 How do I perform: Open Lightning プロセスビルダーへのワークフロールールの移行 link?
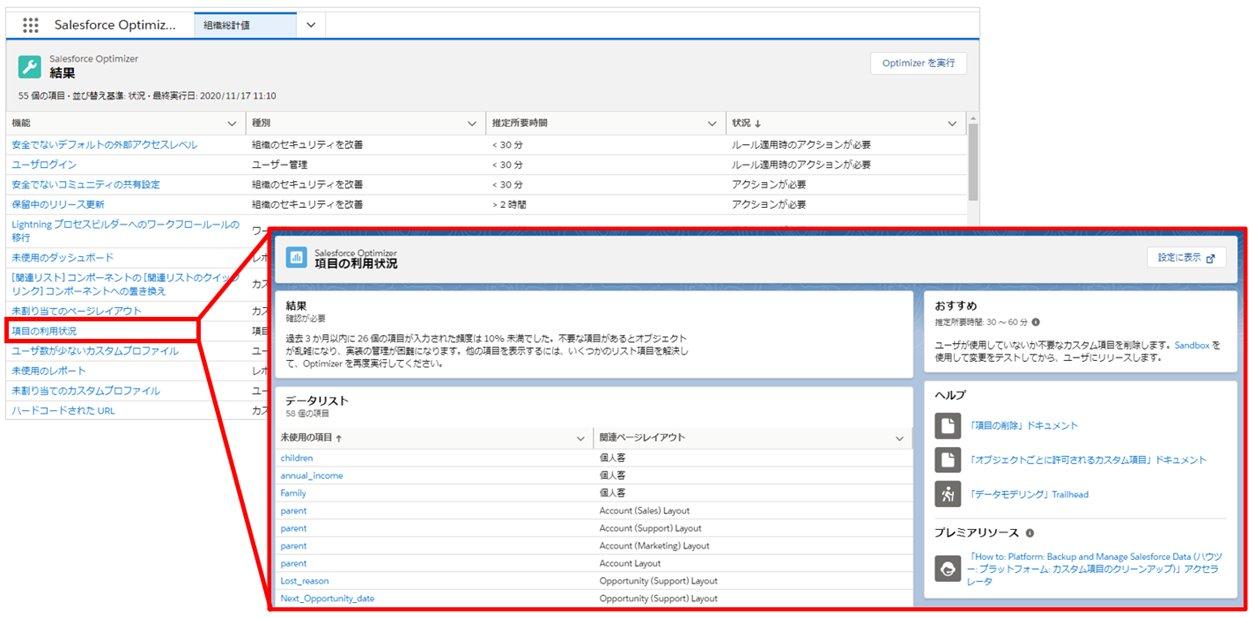coord(125,231)
